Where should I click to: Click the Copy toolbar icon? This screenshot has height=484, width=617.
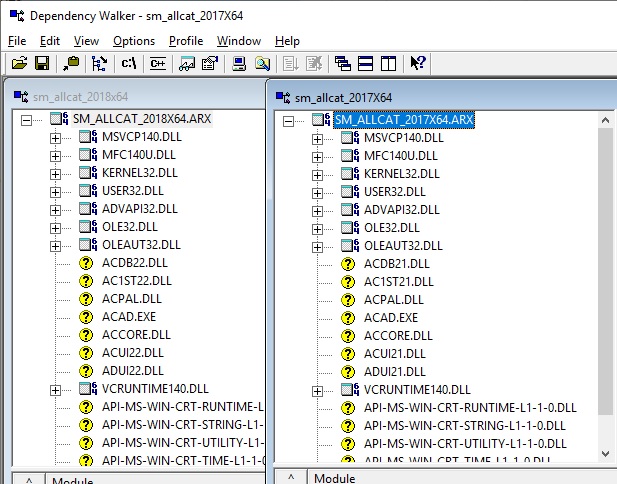[71, 63]
